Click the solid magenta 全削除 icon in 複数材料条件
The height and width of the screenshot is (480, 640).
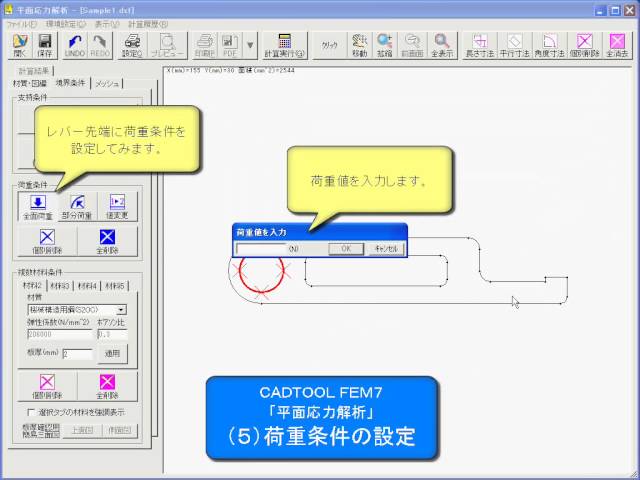tap(107, 387)
